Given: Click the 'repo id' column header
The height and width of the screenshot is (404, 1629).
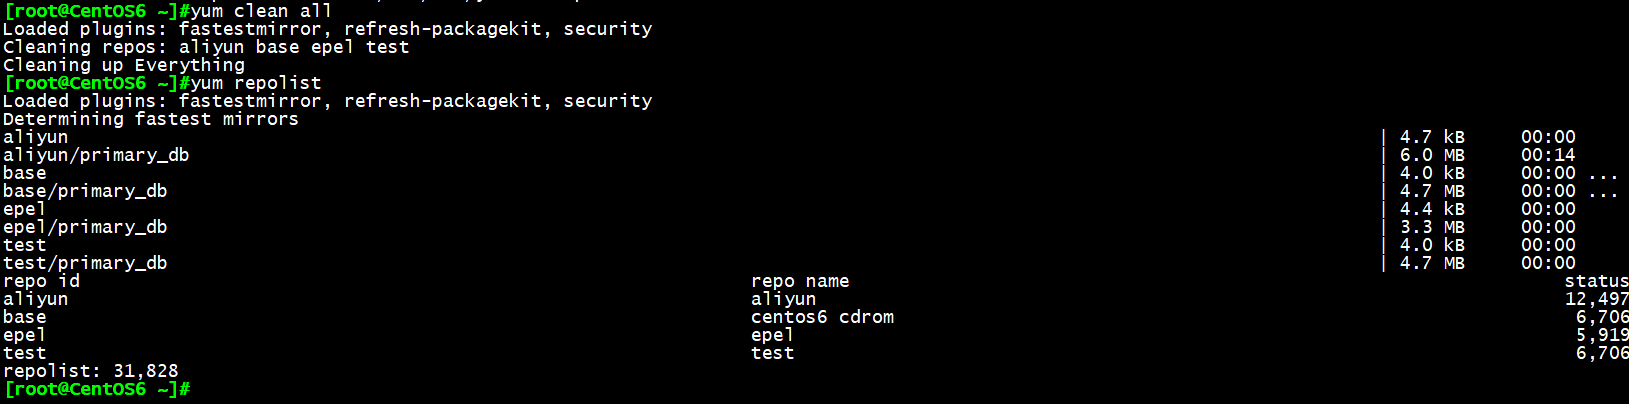Looking at the screenshot, I should [41, 281].
